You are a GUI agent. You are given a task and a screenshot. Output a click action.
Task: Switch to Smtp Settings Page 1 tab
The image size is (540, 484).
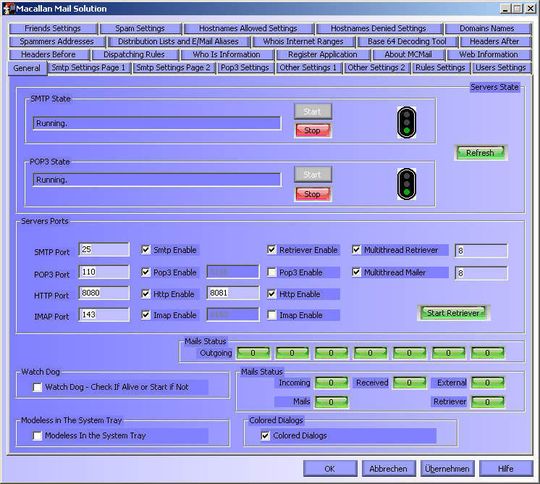click(89, 68)
